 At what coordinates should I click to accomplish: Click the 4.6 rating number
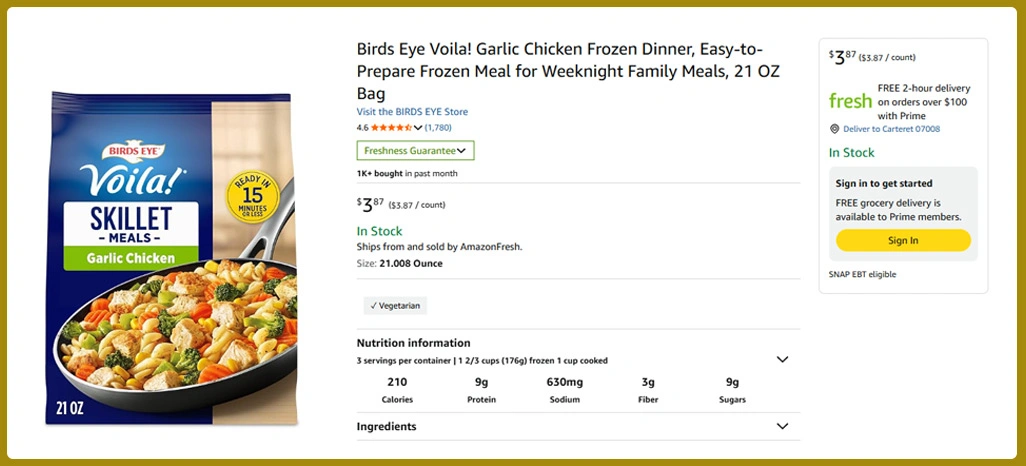pos(362,128)
